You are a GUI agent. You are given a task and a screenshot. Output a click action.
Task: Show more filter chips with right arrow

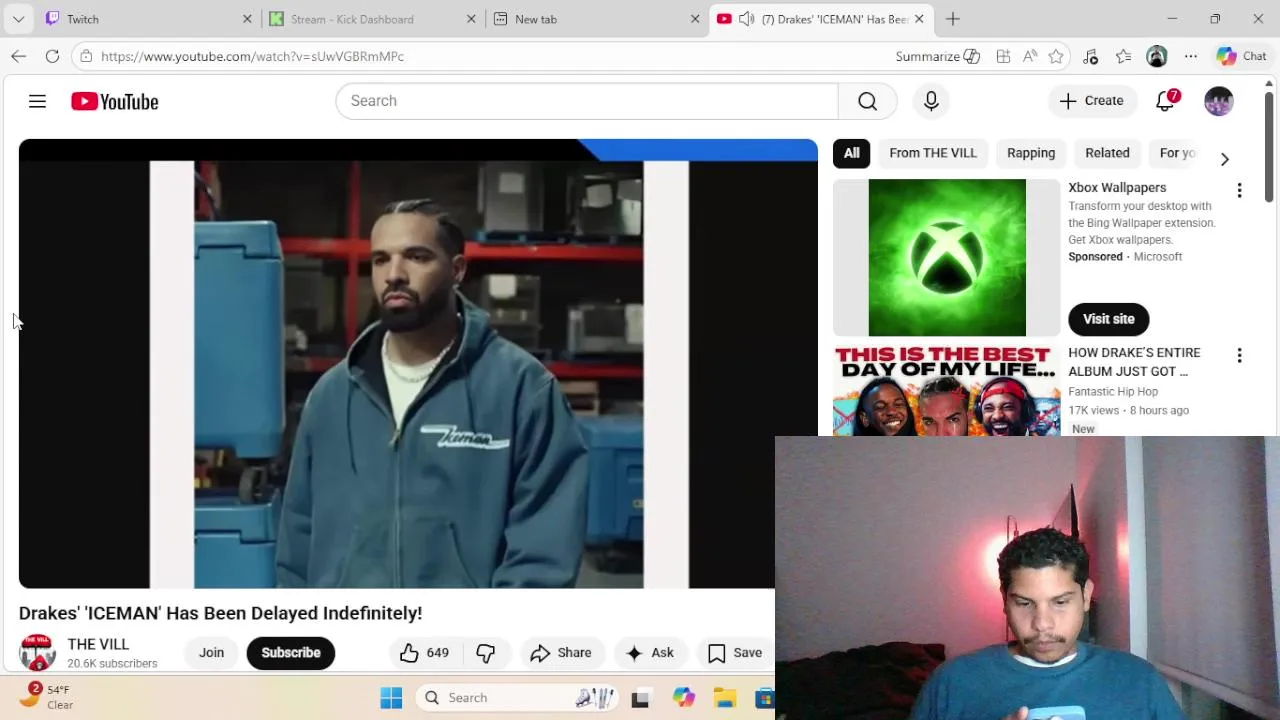click(1224, 159)
